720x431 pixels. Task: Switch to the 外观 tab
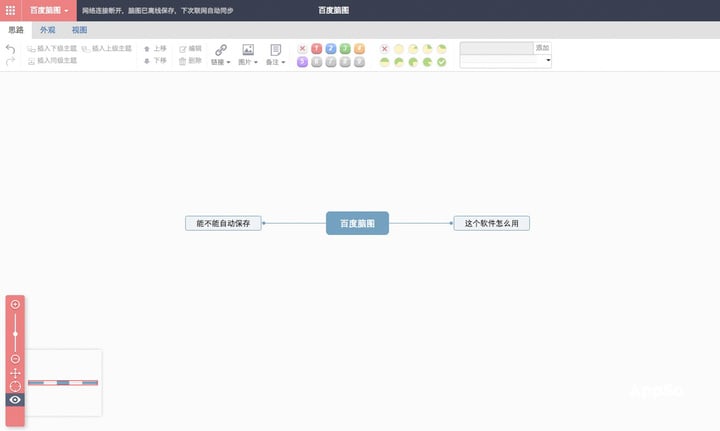coord(47,30)
